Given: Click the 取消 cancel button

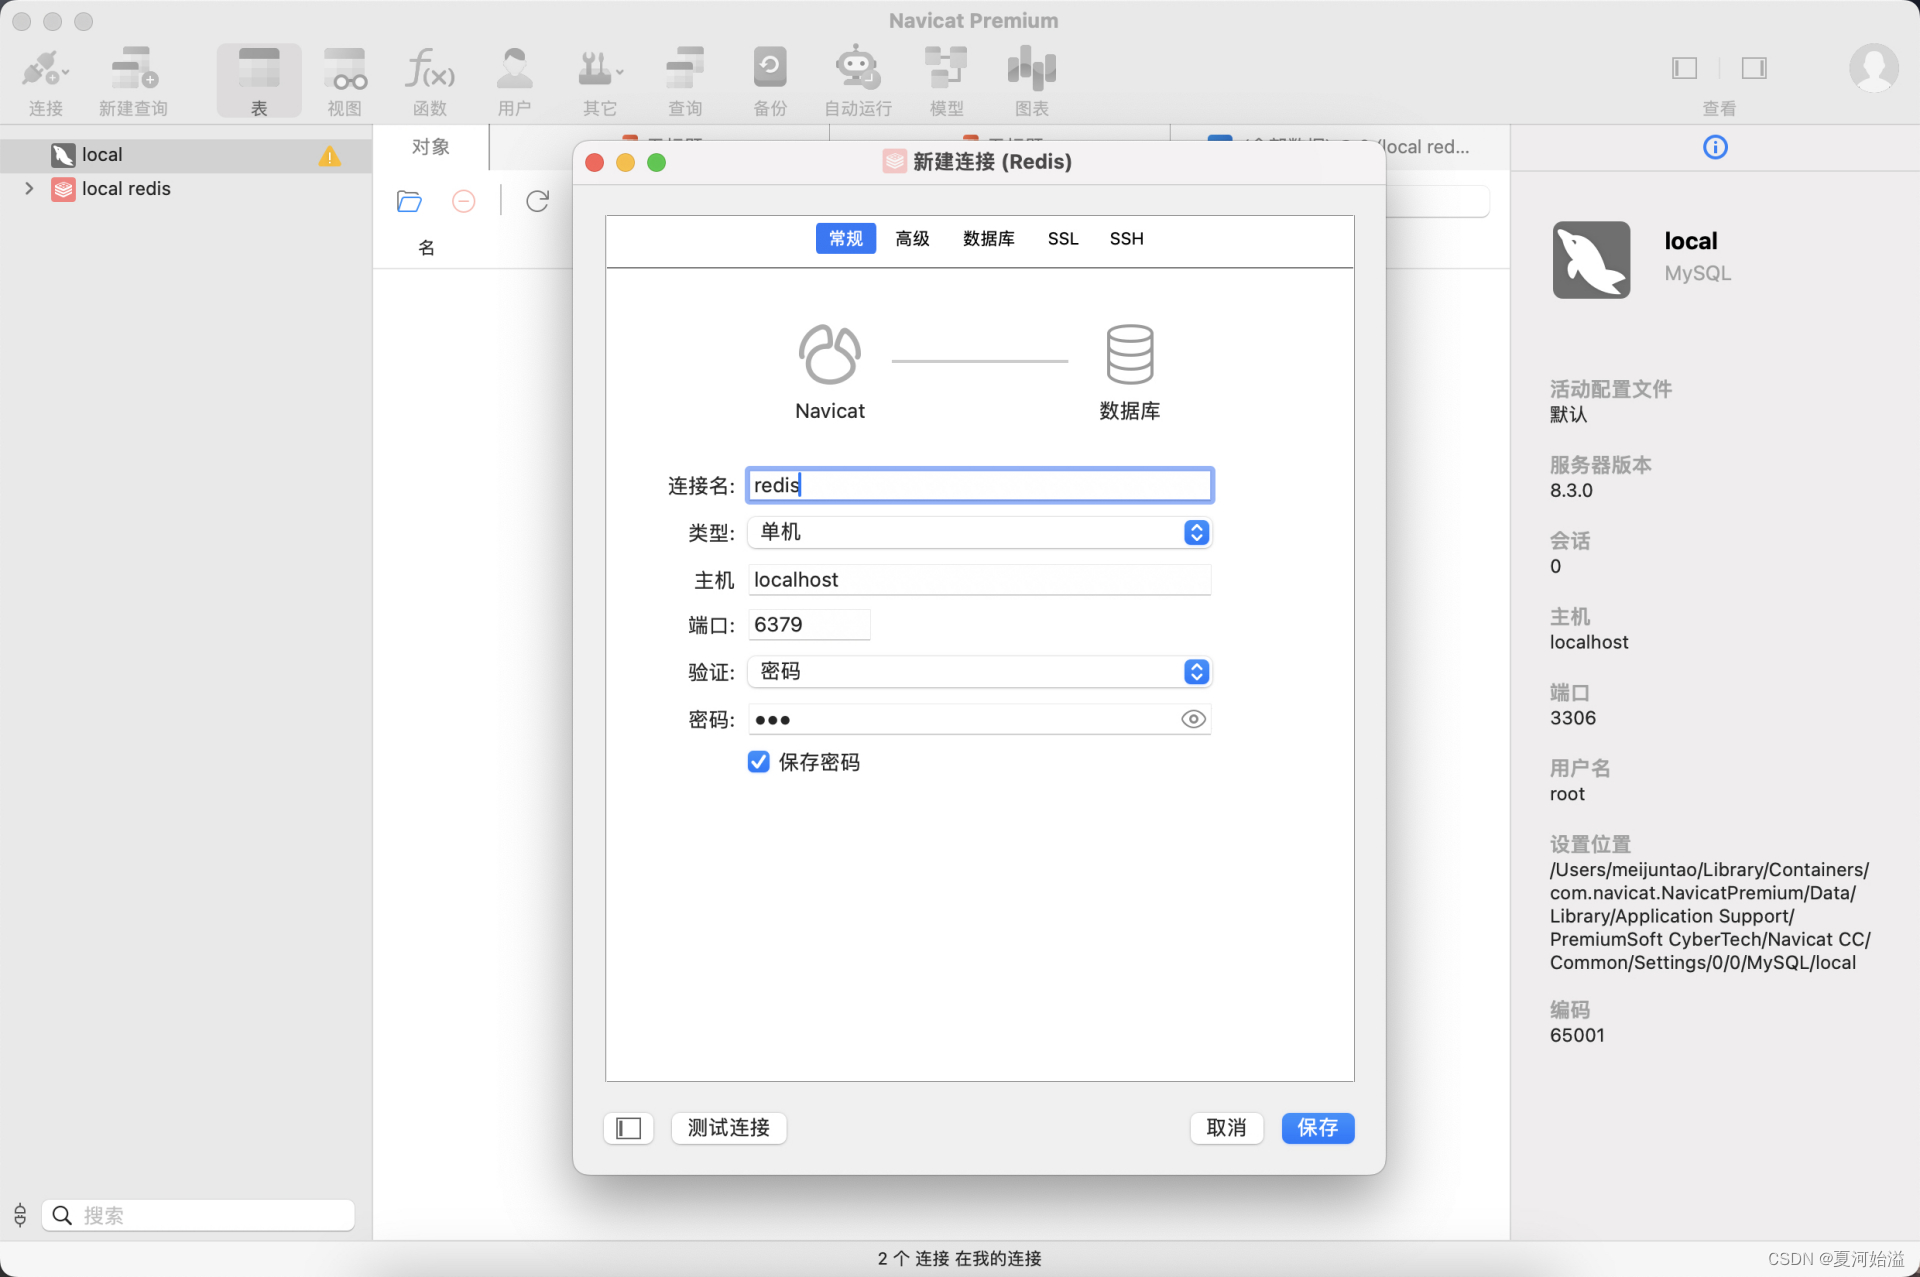Looking at the screenshot, I should click(1227, 1128).
